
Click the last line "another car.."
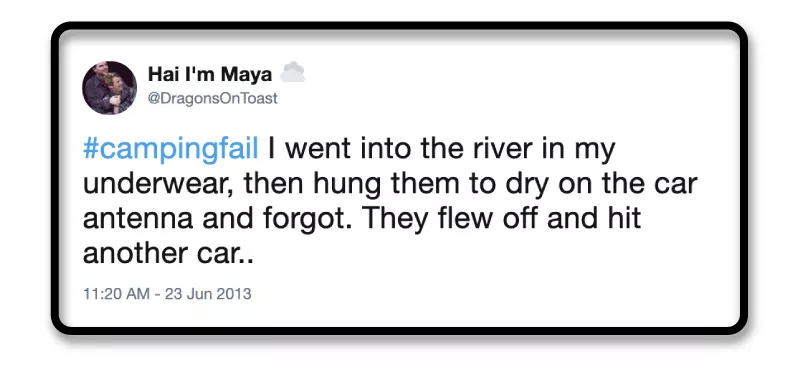click(x=168, y=254)
